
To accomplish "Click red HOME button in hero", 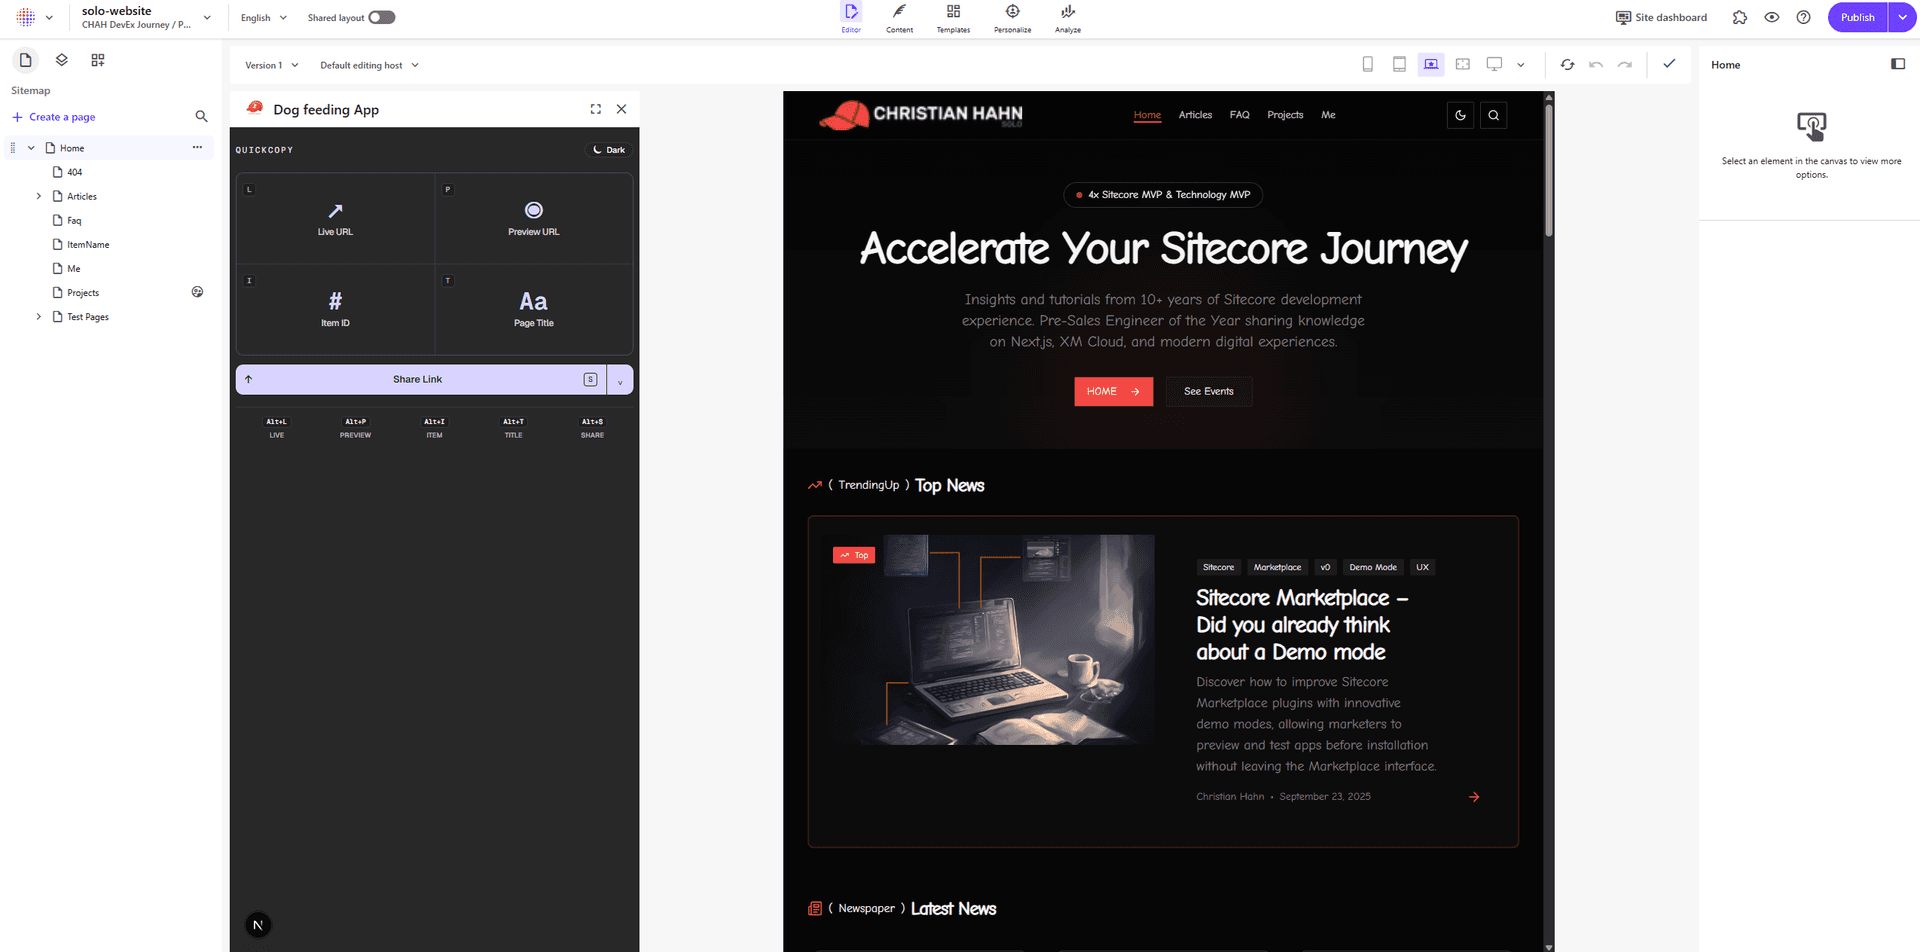I will pos(1113,391).
